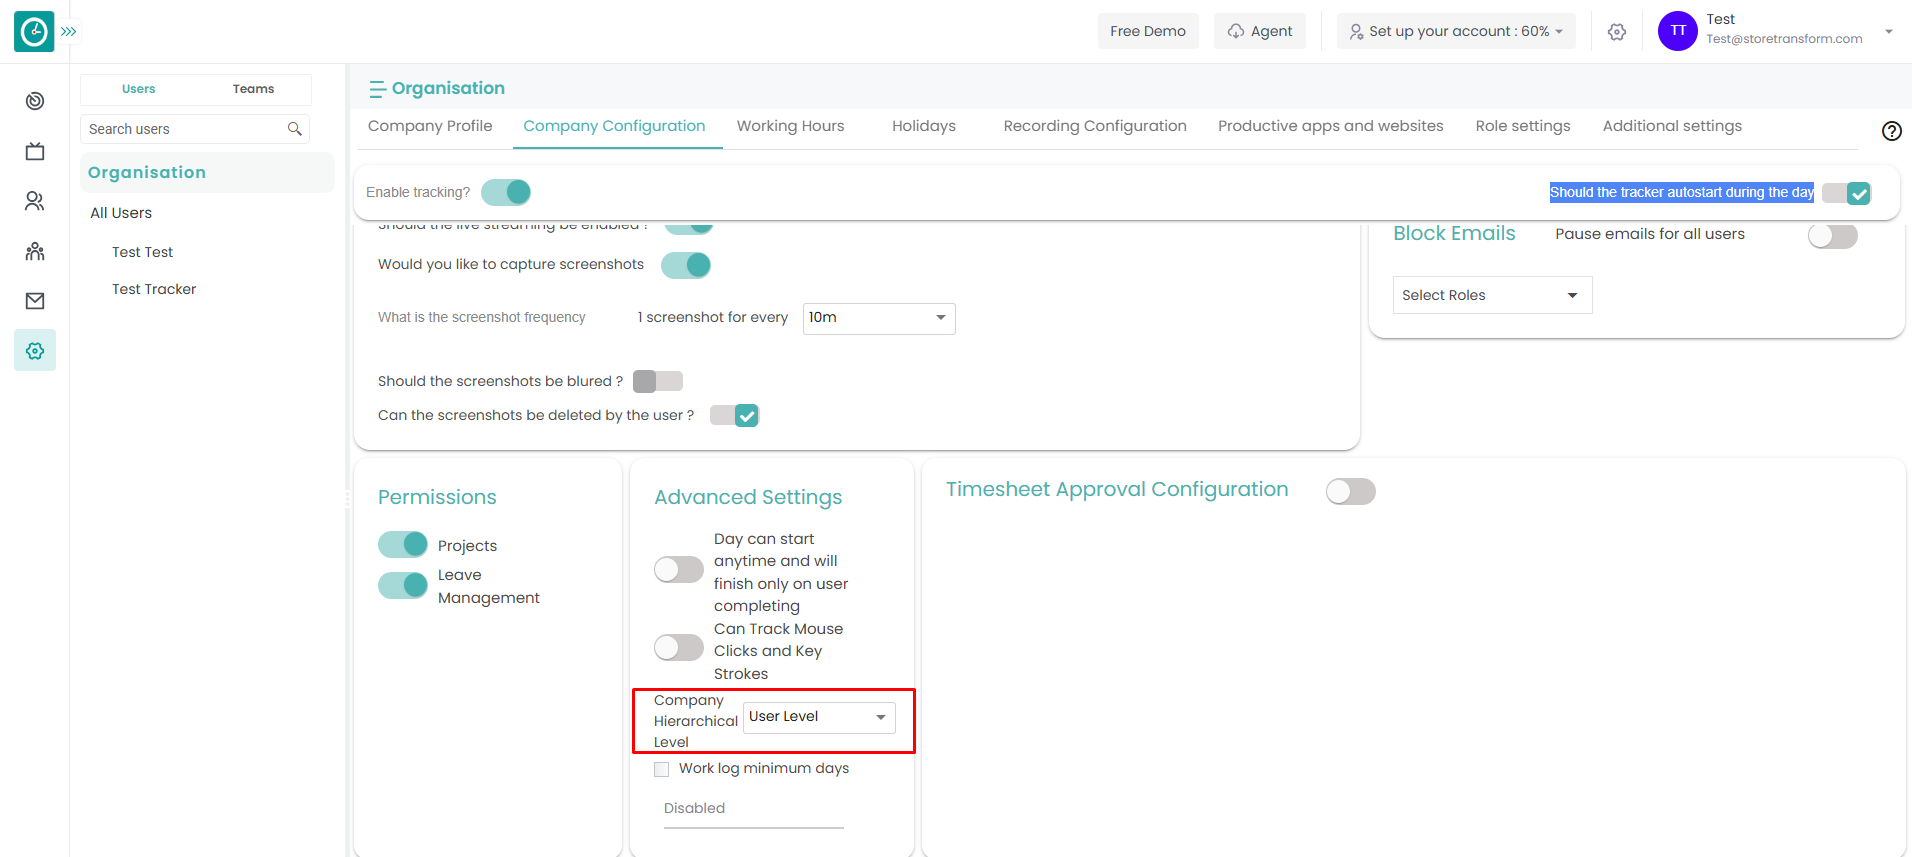Click the Disabled work log days field
This screenshot has height=857, width=1912.
tap(754, 809)
